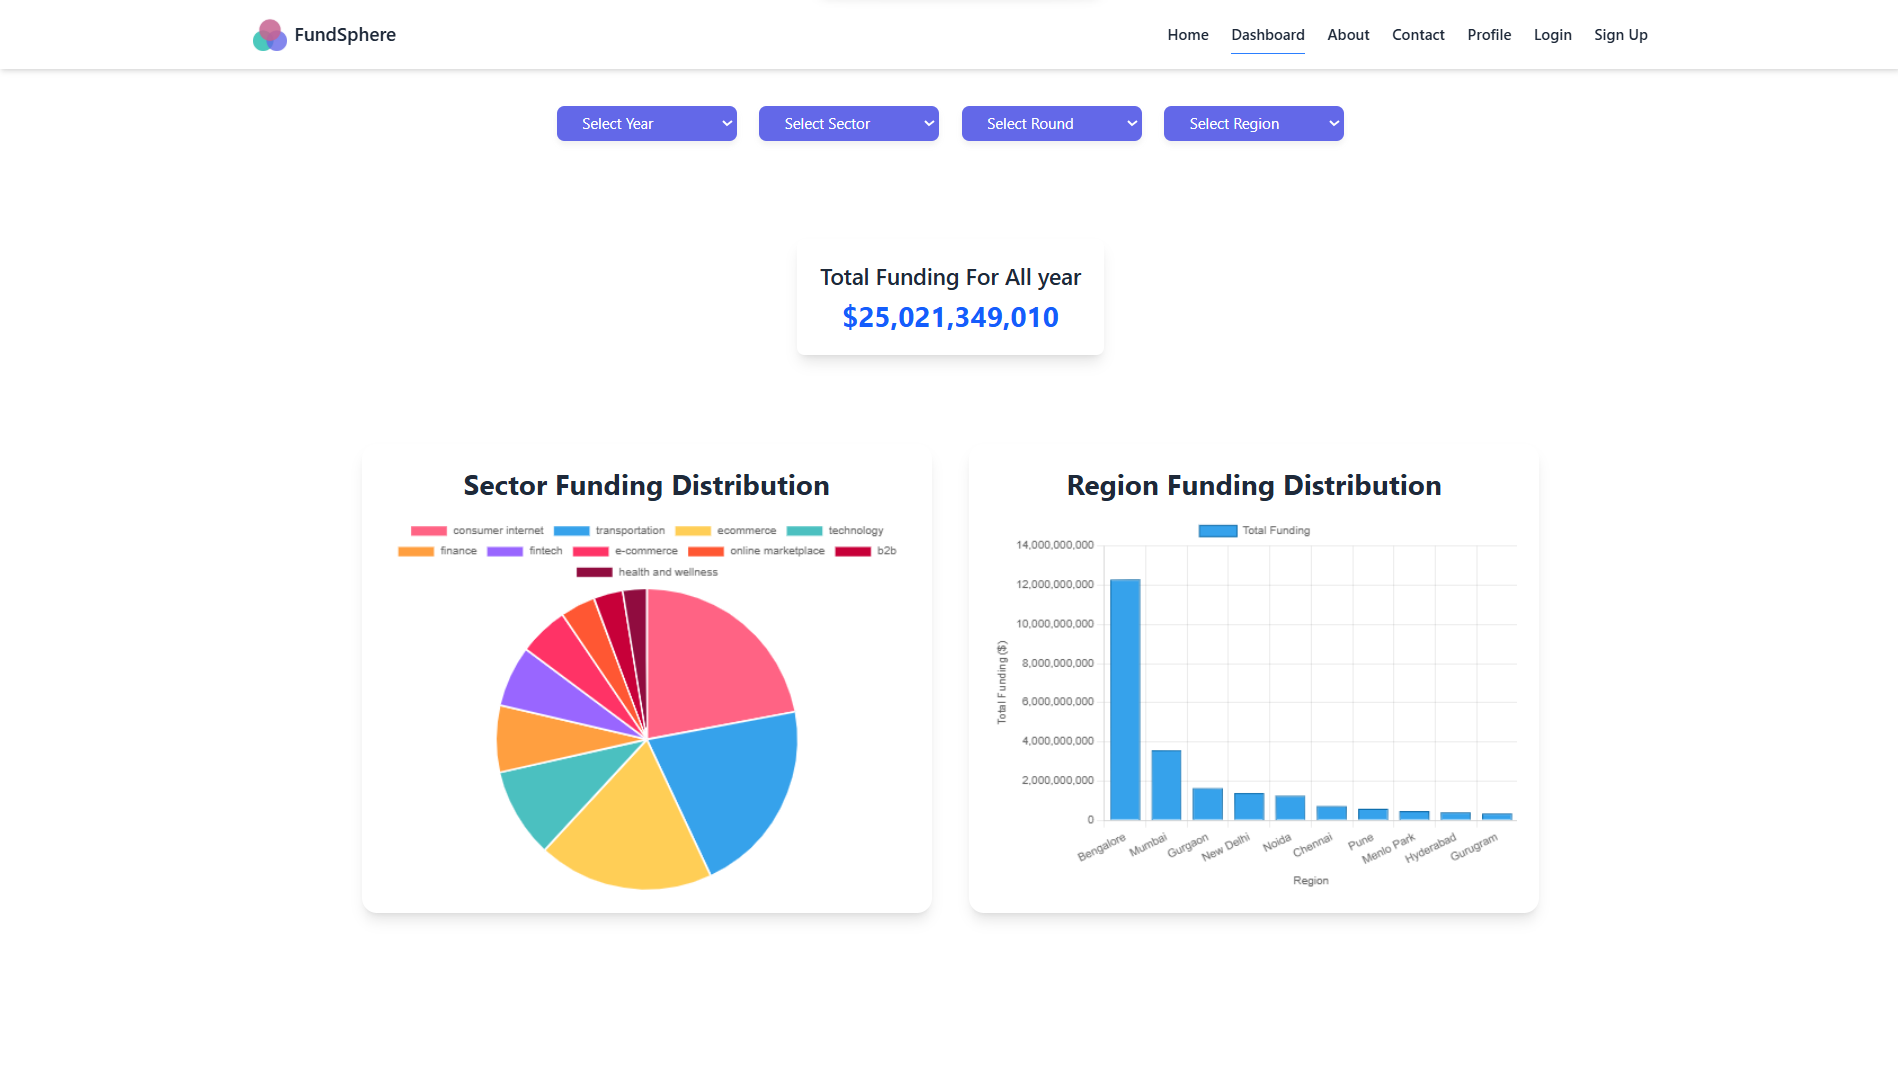The image size is (1898, 1080).
Task: Open the Select Round dropdown
Action: 1051,124
